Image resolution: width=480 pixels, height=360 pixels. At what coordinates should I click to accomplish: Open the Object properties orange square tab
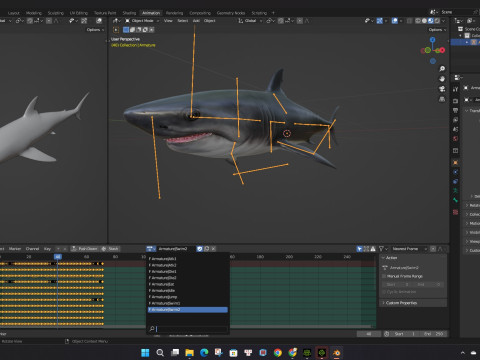[x=455, y=162]
